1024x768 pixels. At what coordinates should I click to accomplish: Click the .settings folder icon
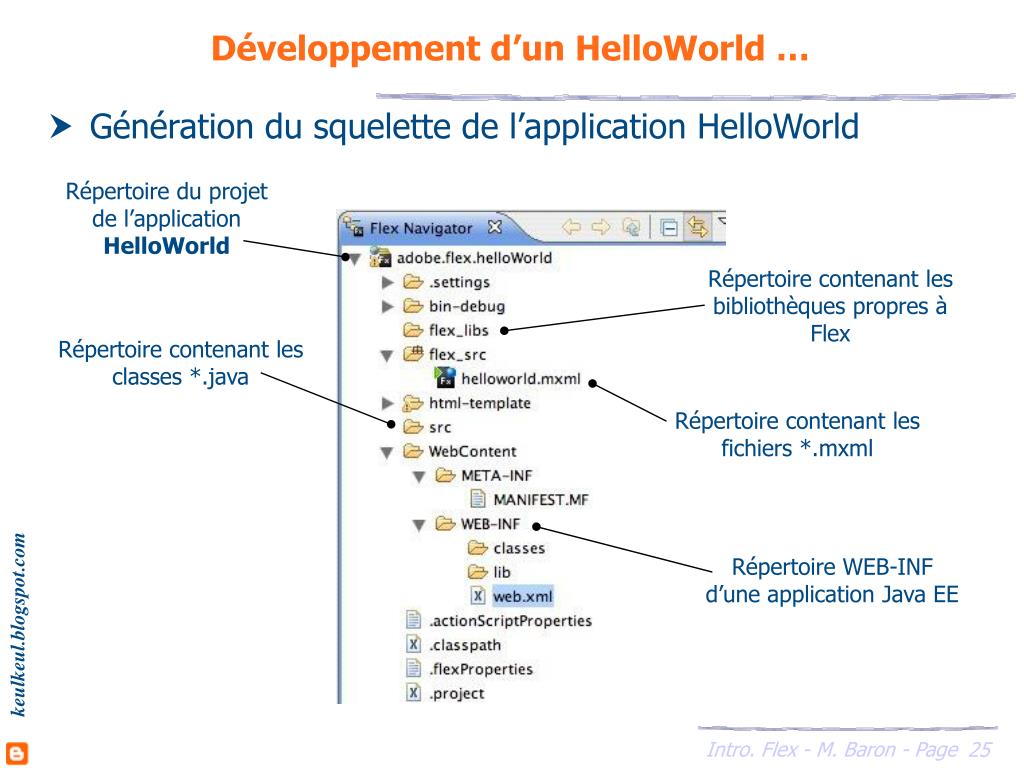pyautogui.click(x=413, y=281)
